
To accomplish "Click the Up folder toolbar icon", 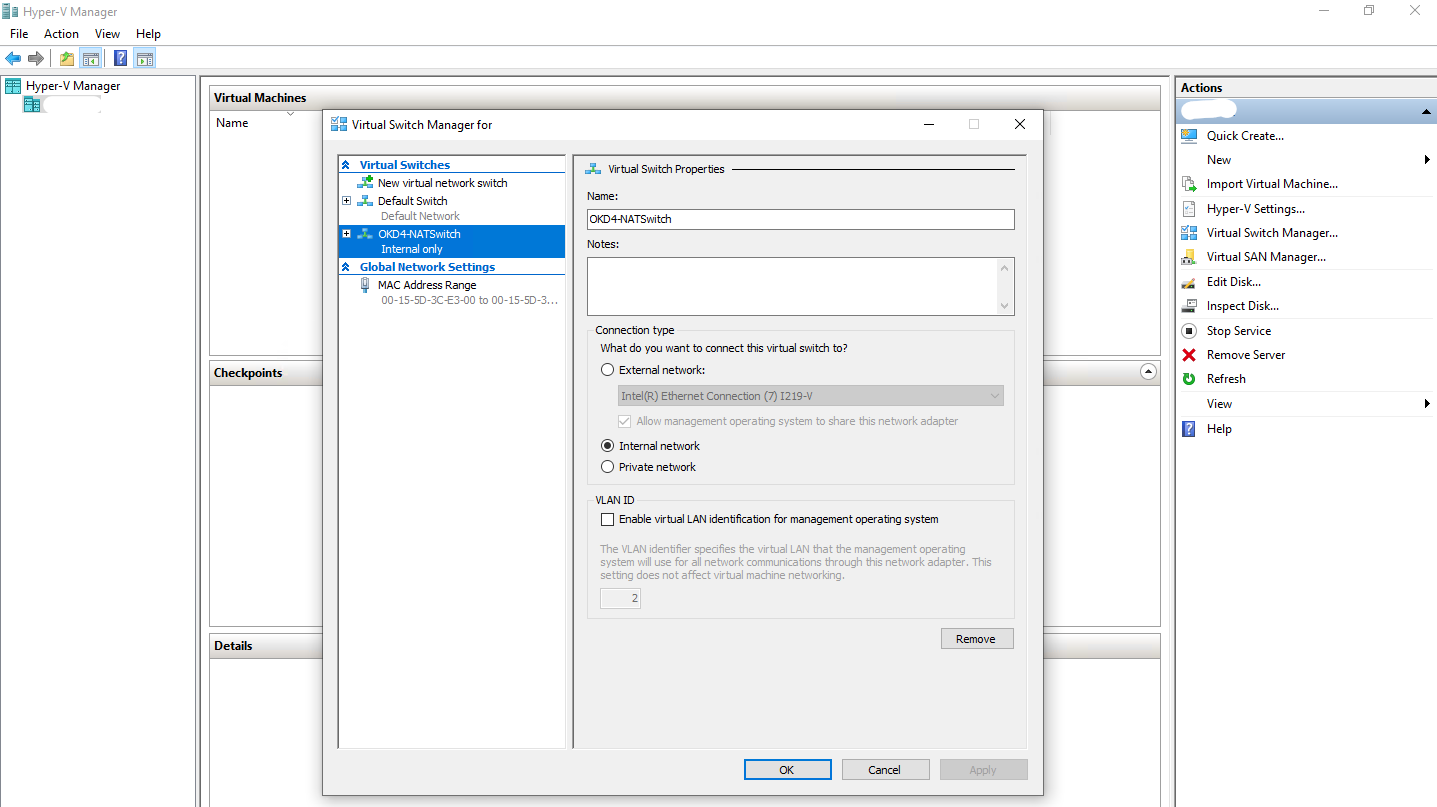I will (x=67, y=58).
